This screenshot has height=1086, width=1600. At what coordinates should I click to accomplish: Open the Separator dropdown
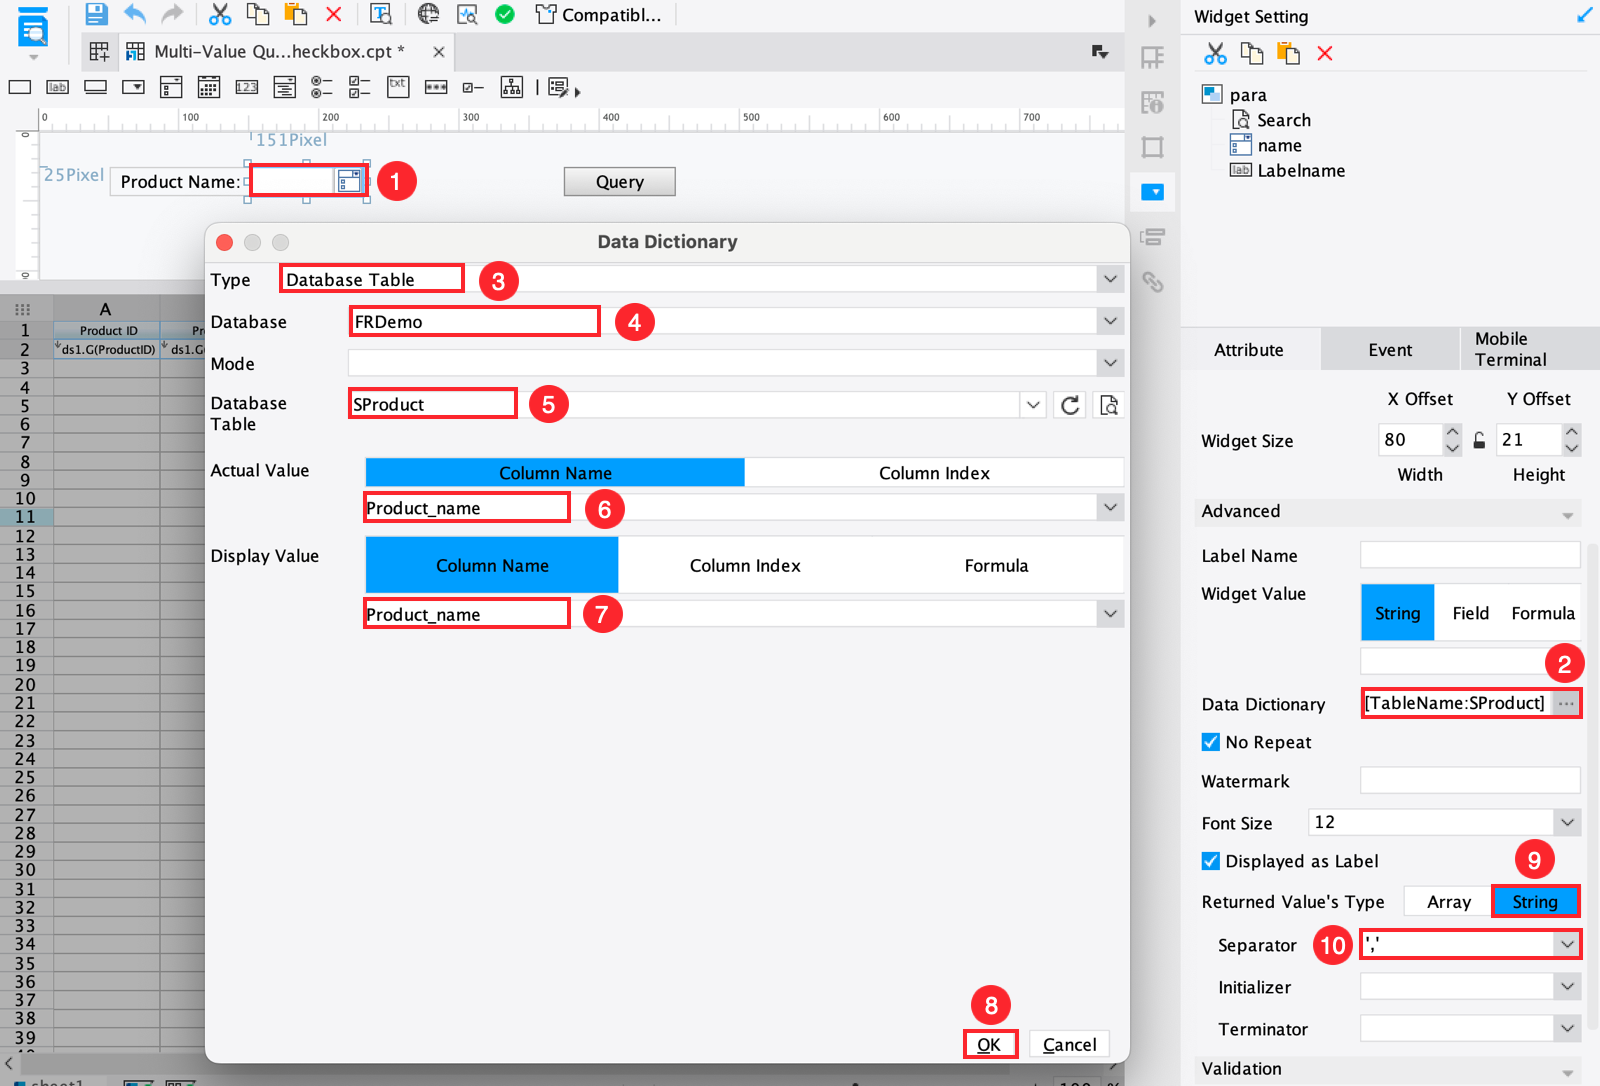[x=1567, y=944]
